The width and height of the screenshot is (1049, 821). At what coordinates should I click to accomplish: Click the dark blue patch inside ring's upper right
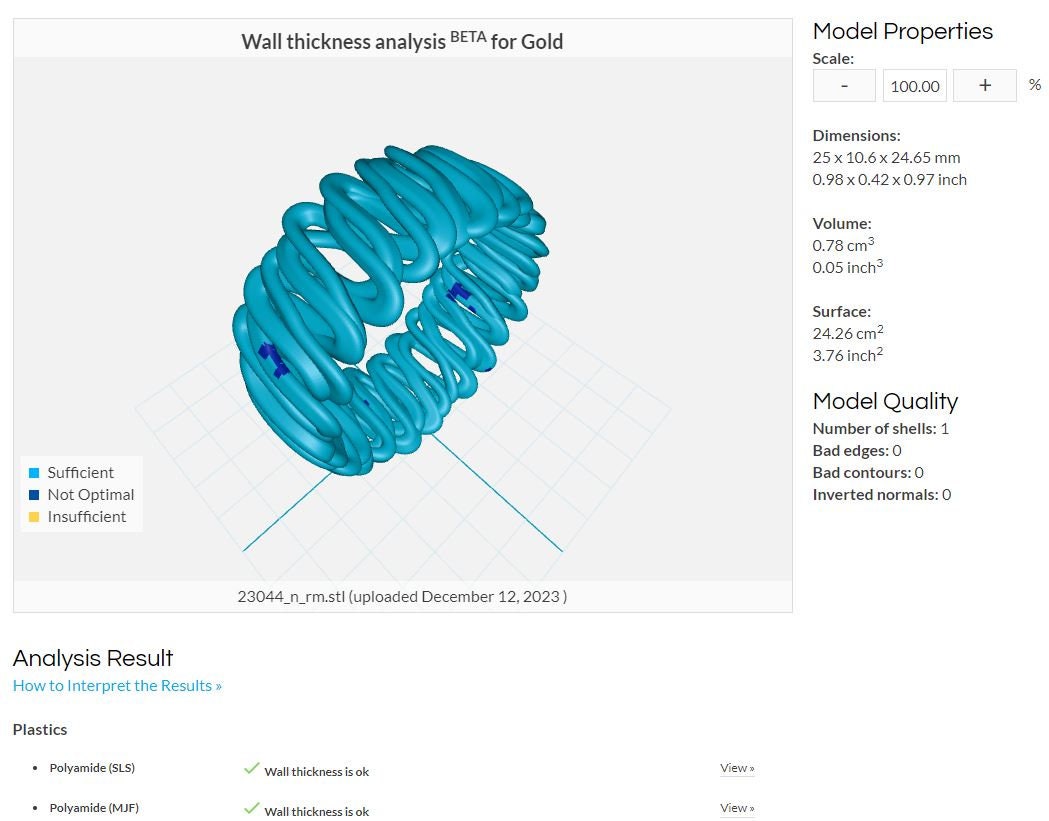click(x=460, y=295)
